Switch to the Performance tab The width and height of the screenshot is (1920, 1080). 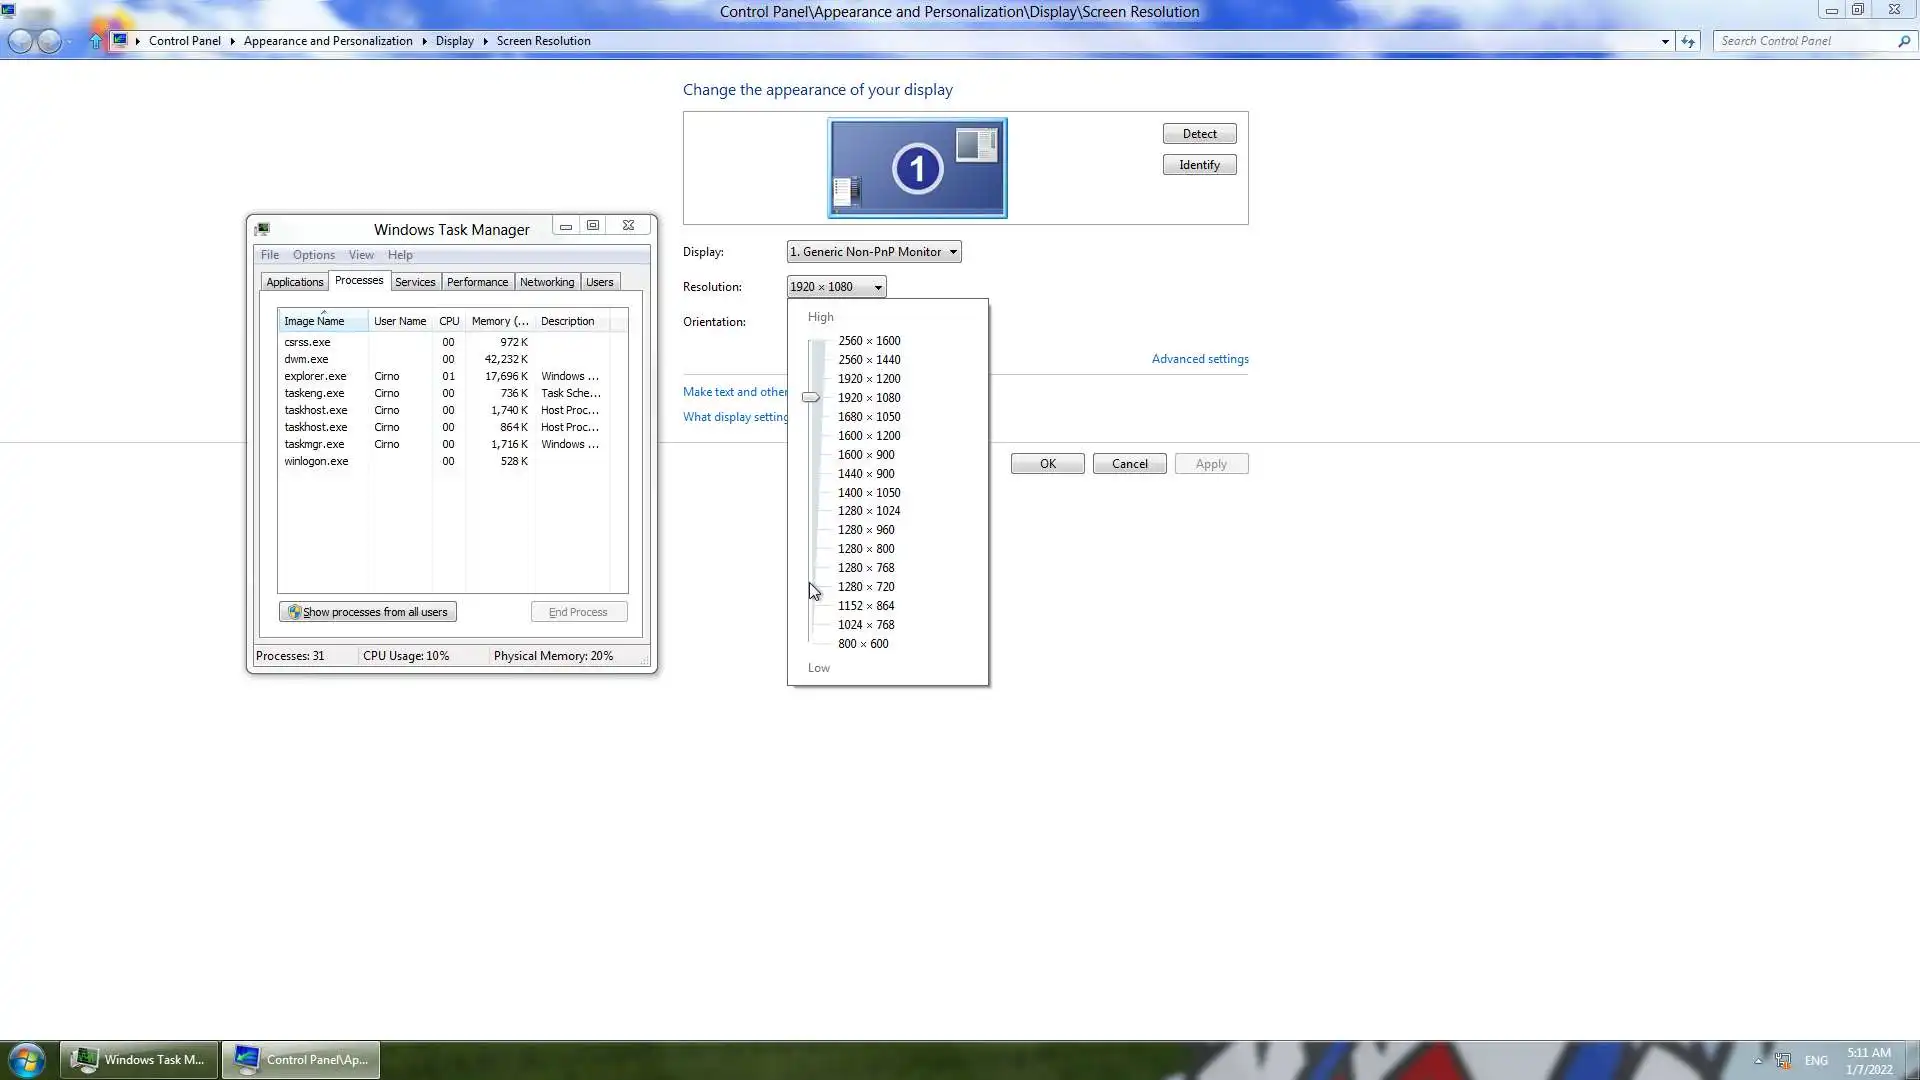[477, 282]
